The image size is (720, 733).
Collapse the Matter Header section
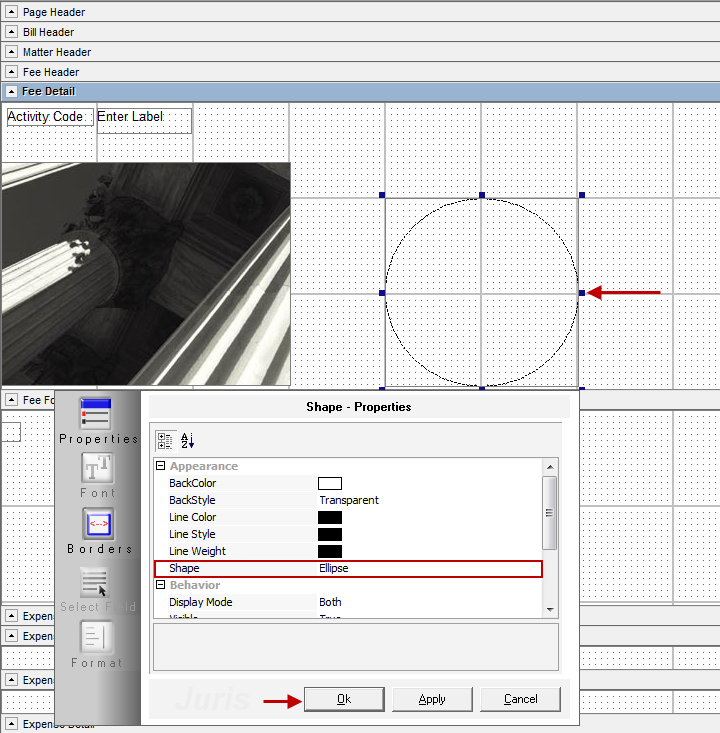click(12, 52)
